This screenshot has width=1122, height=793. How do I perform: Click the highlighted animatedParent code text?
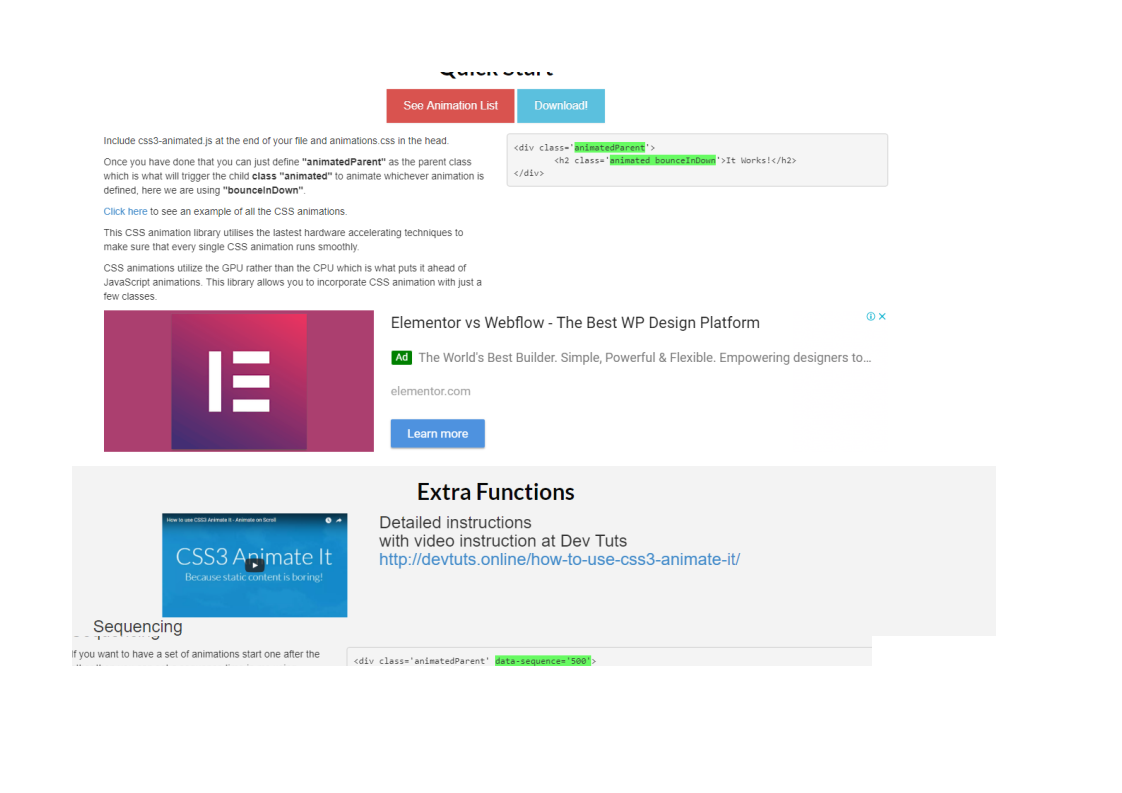[610, 148]
